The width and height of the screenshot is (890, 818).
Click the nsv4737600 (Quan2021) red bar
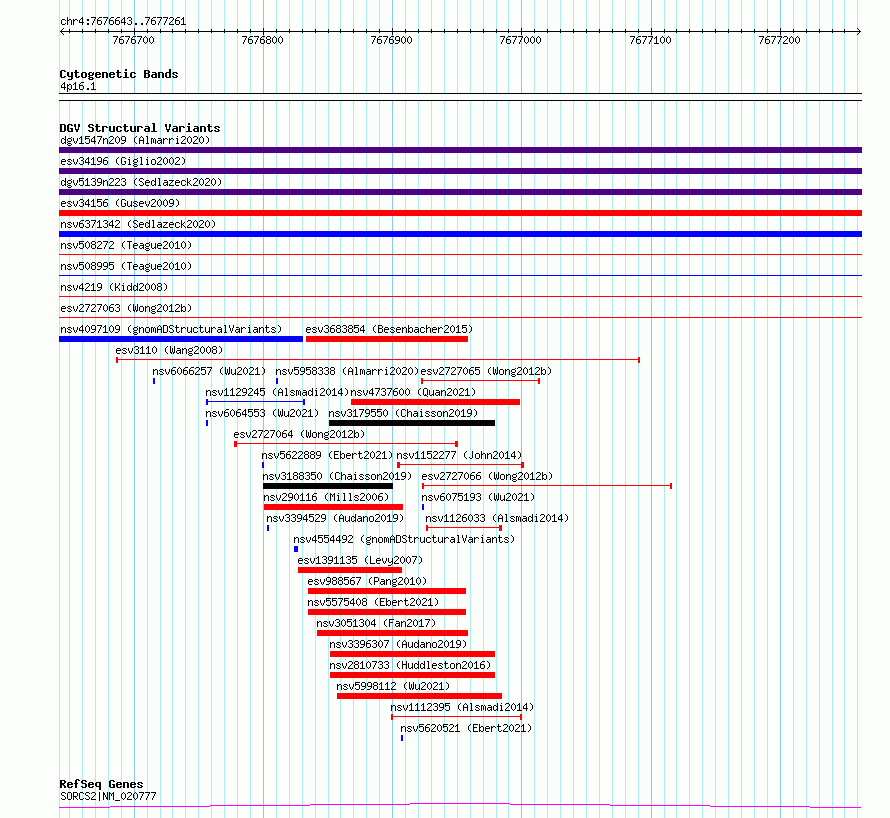pos(435,402)
